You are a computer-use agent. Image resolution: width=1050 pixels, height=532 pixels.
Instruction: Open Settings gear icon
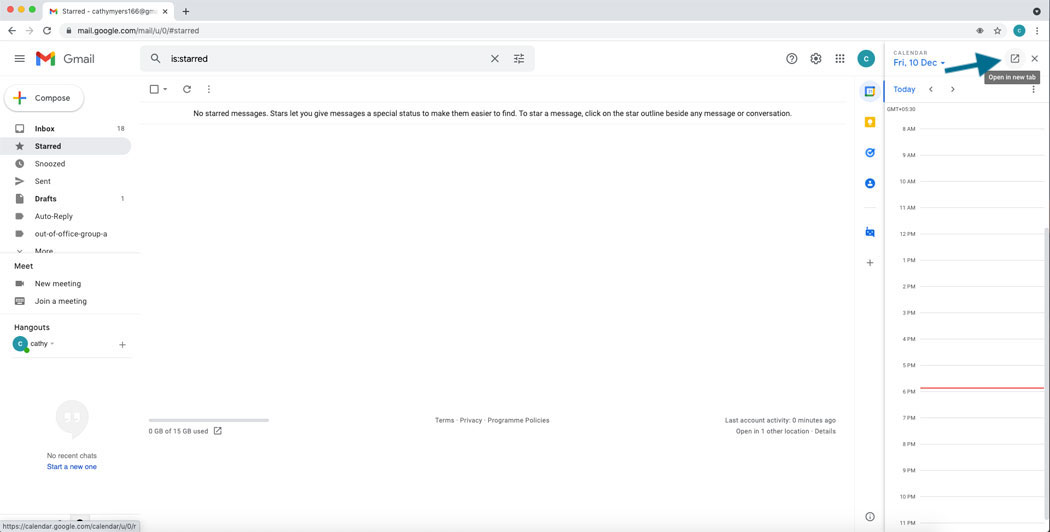tap(816, 59)
